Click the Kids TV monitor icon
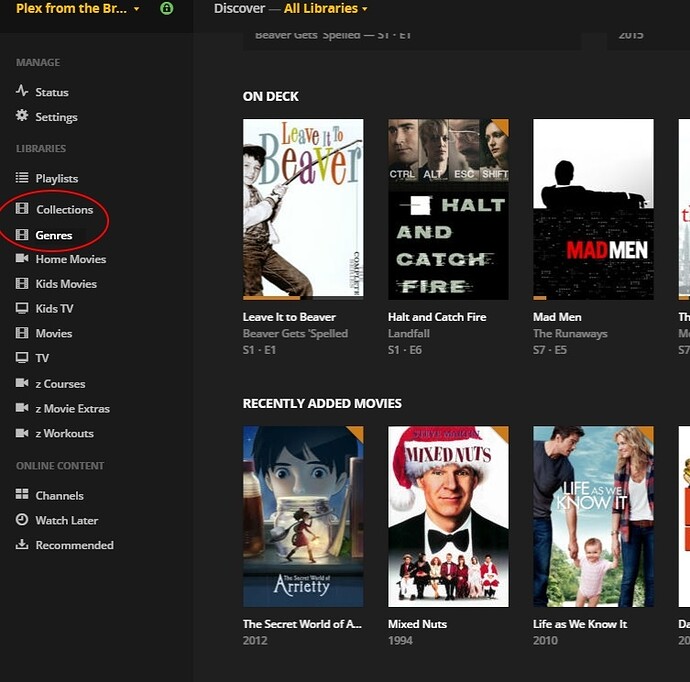This screenshot has width=690, height=682. tap(22, 308)
